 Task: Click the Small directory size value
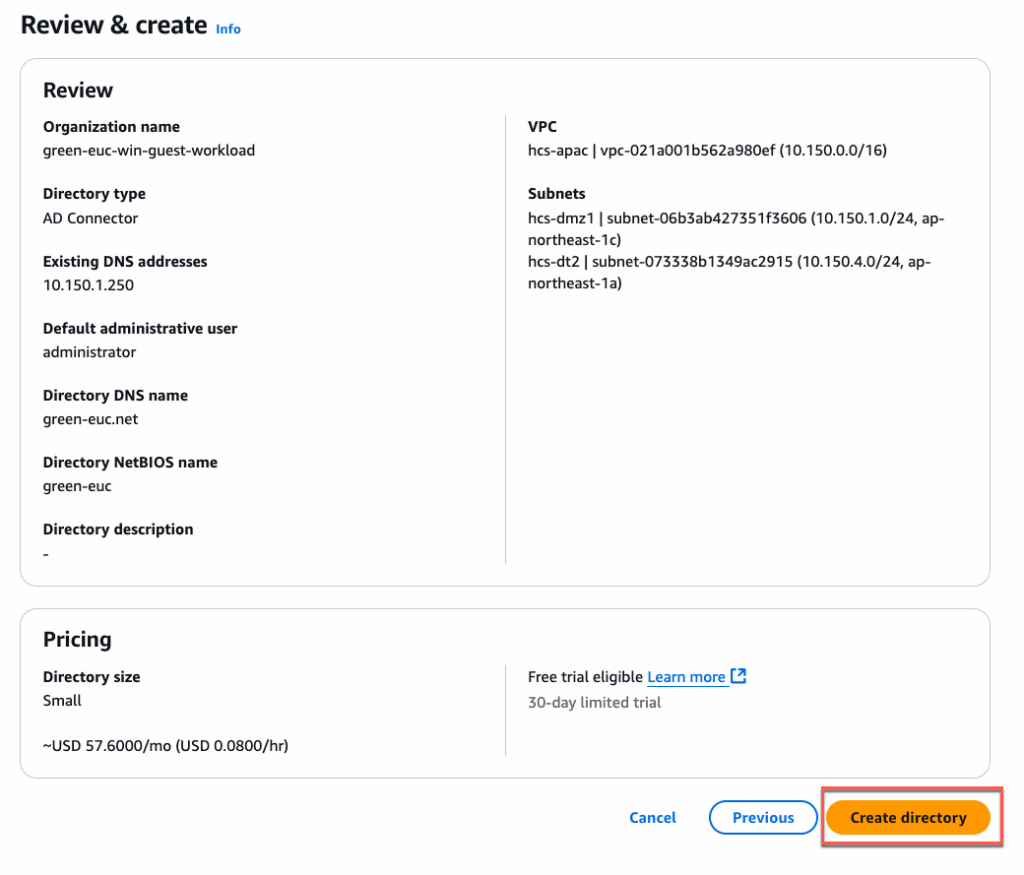click(62, 701)
